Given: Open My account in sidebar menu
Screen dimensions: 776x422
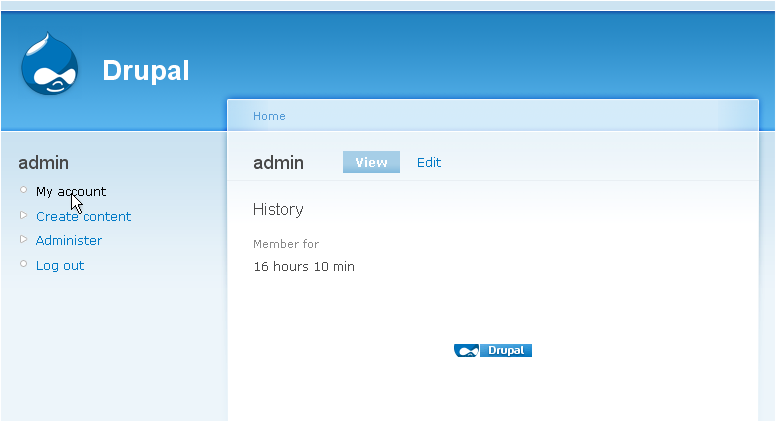Looking at the screenshot, I should [x=71, y=191].
